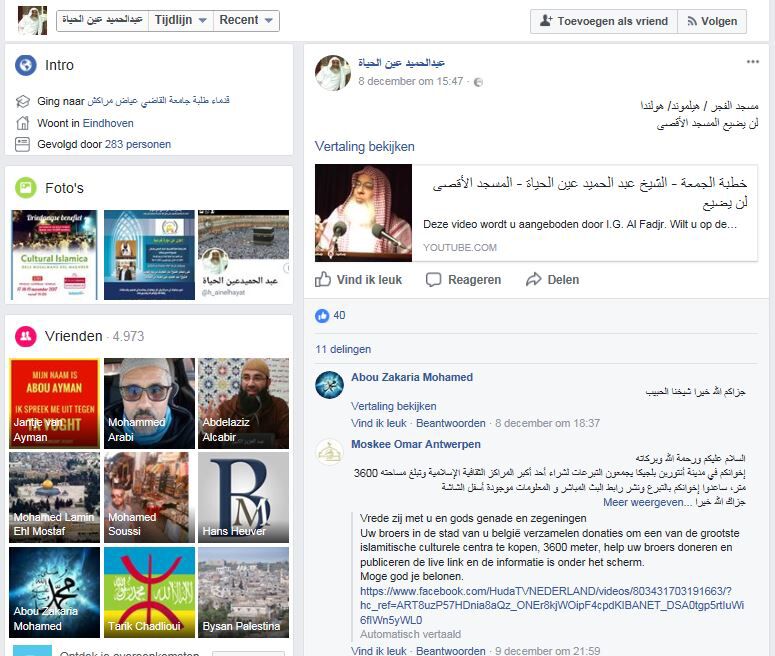Screen dimensions: 775x656
Task: Open the three-dots post options menu
Action: [x=753, y=62]
